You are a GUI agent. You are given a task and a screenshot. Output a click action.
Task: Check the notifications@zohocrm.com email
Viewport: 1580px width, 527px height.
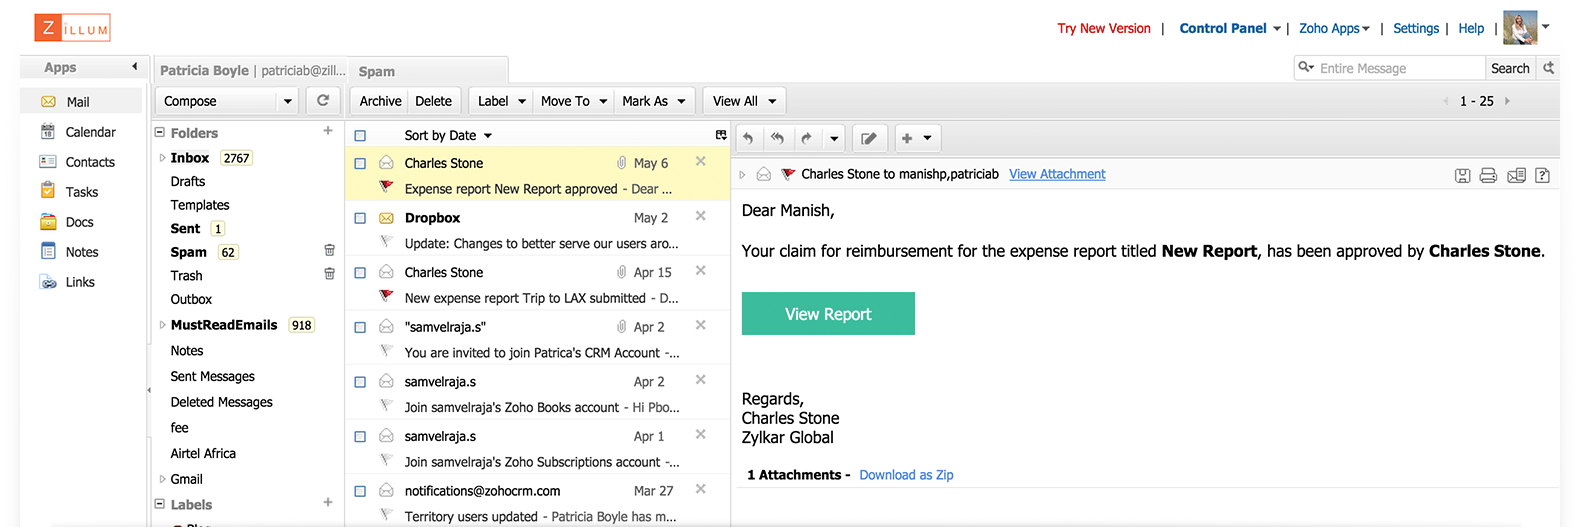(360, 491)
